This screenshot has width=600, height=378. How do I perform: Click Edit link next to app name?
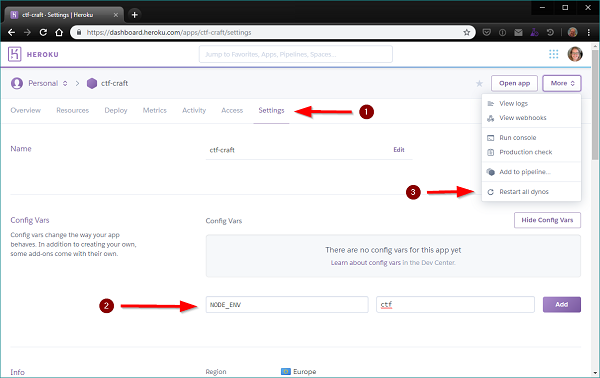click(x=399, y=150)
